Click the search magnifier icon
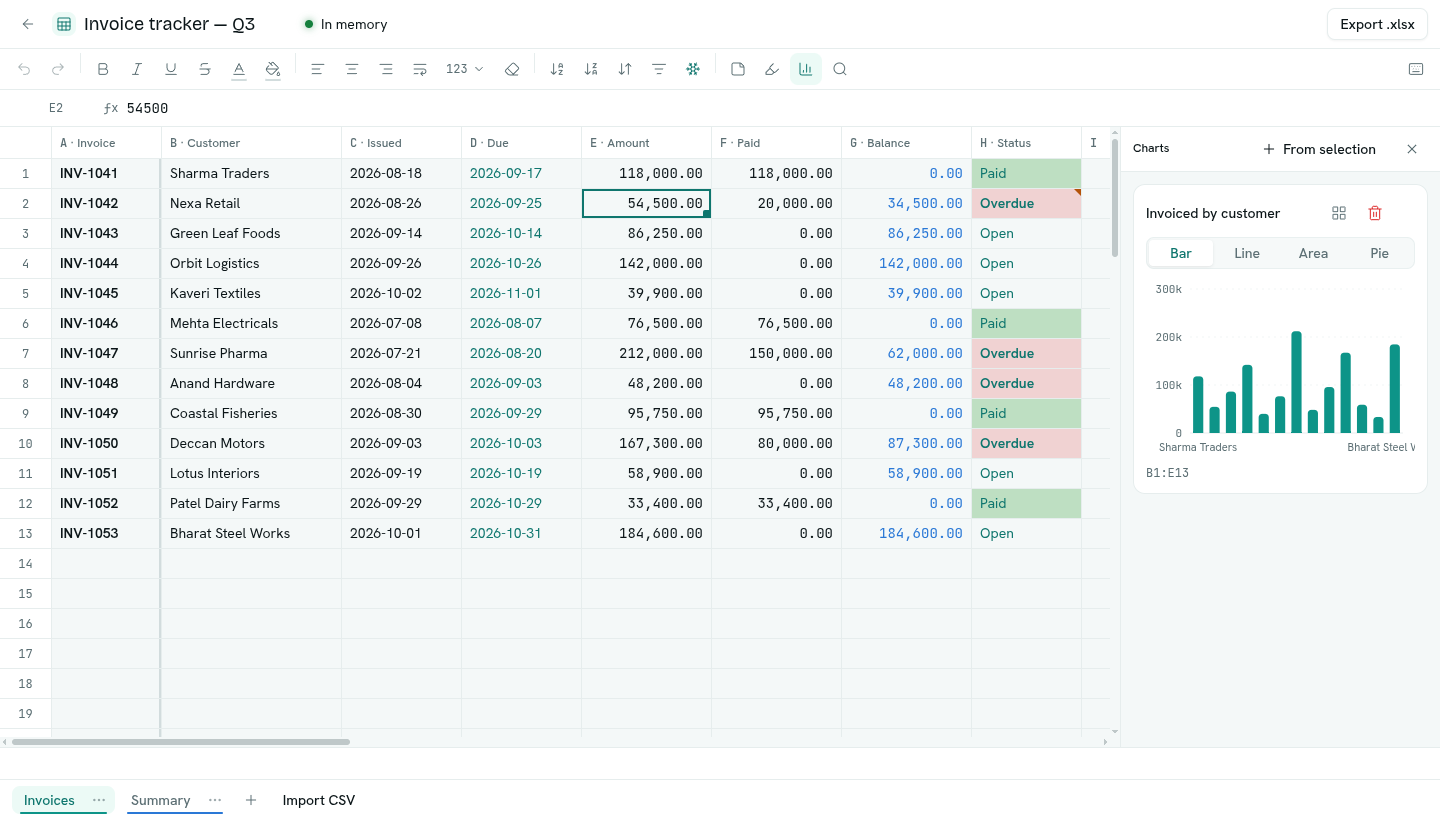This screenshot has height=820, width=1440. click(x=840, y=69)
